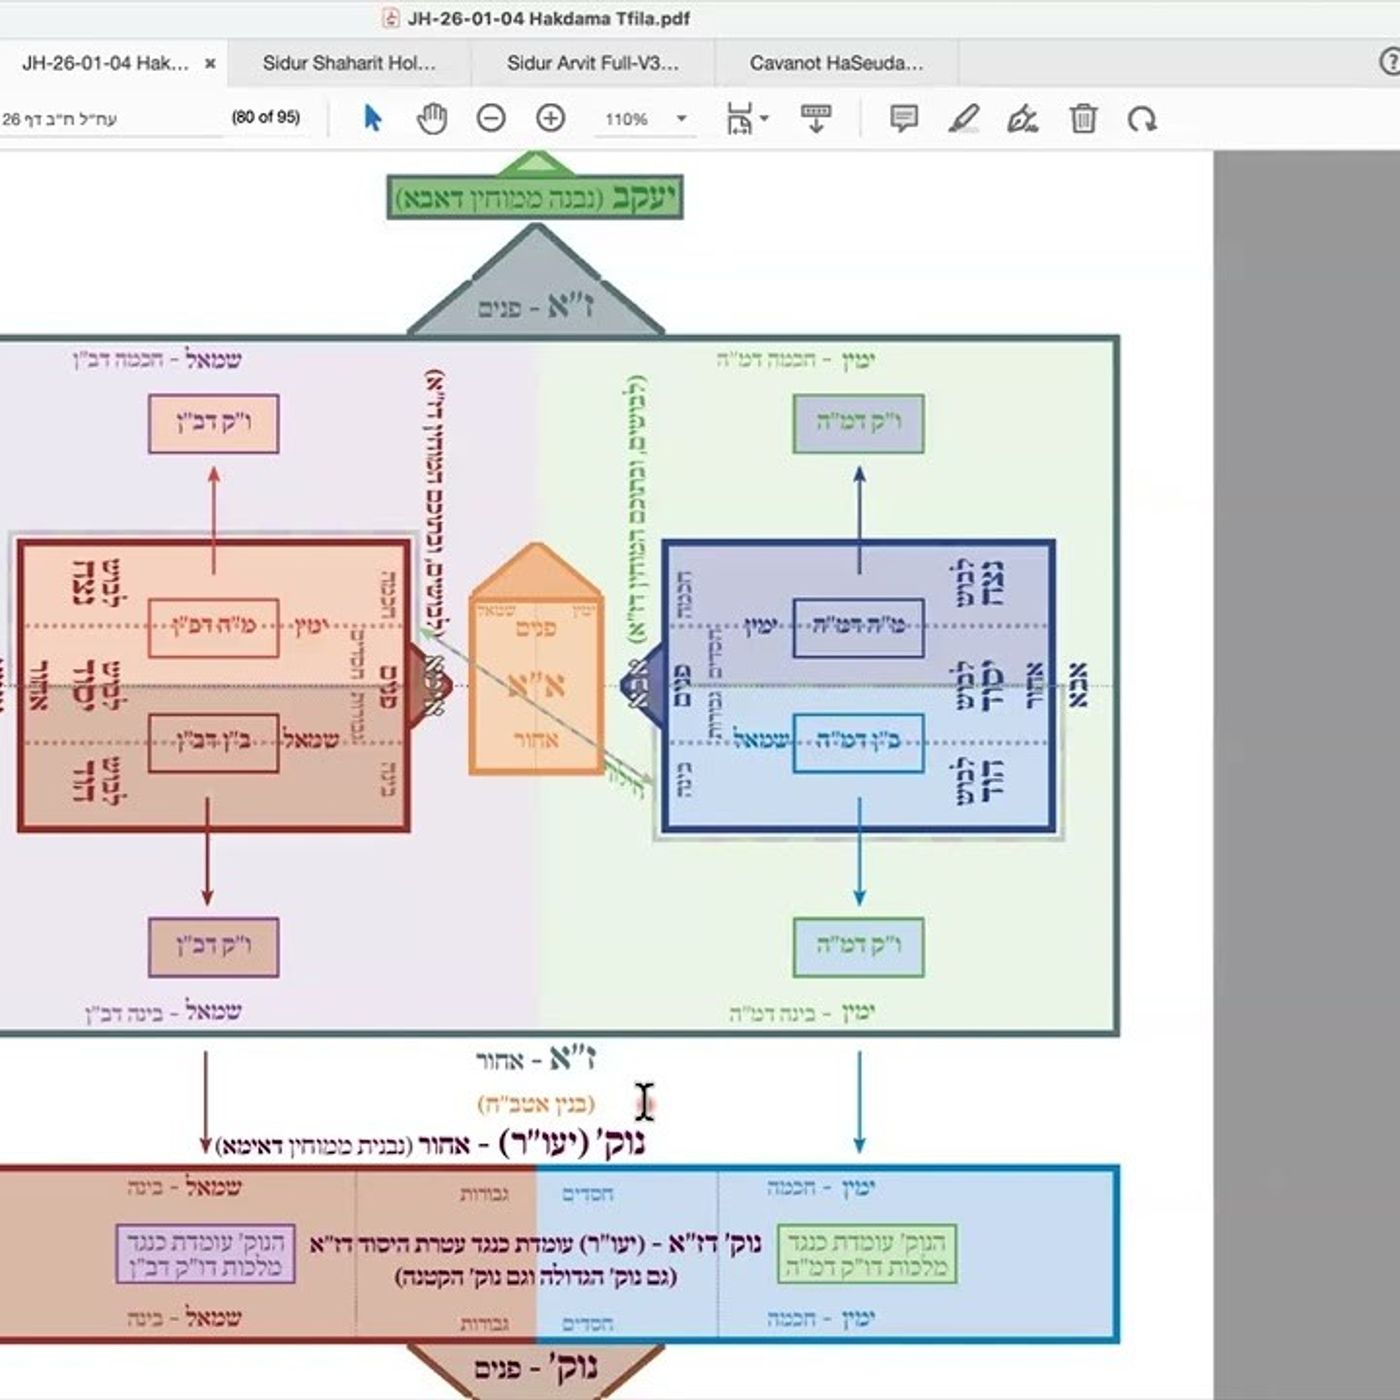Activate the hand pan tool
The width and height of the screenshot is (1400, 1400).
(431, 118)
